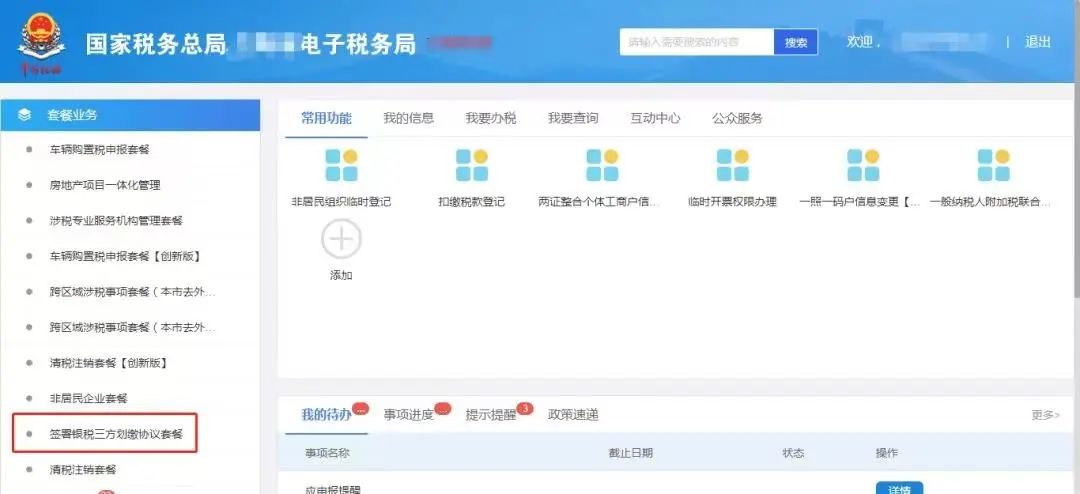Select the 事项进度 tab
The width and height of the screenshot is (1080, 494).
coord(408,415)
